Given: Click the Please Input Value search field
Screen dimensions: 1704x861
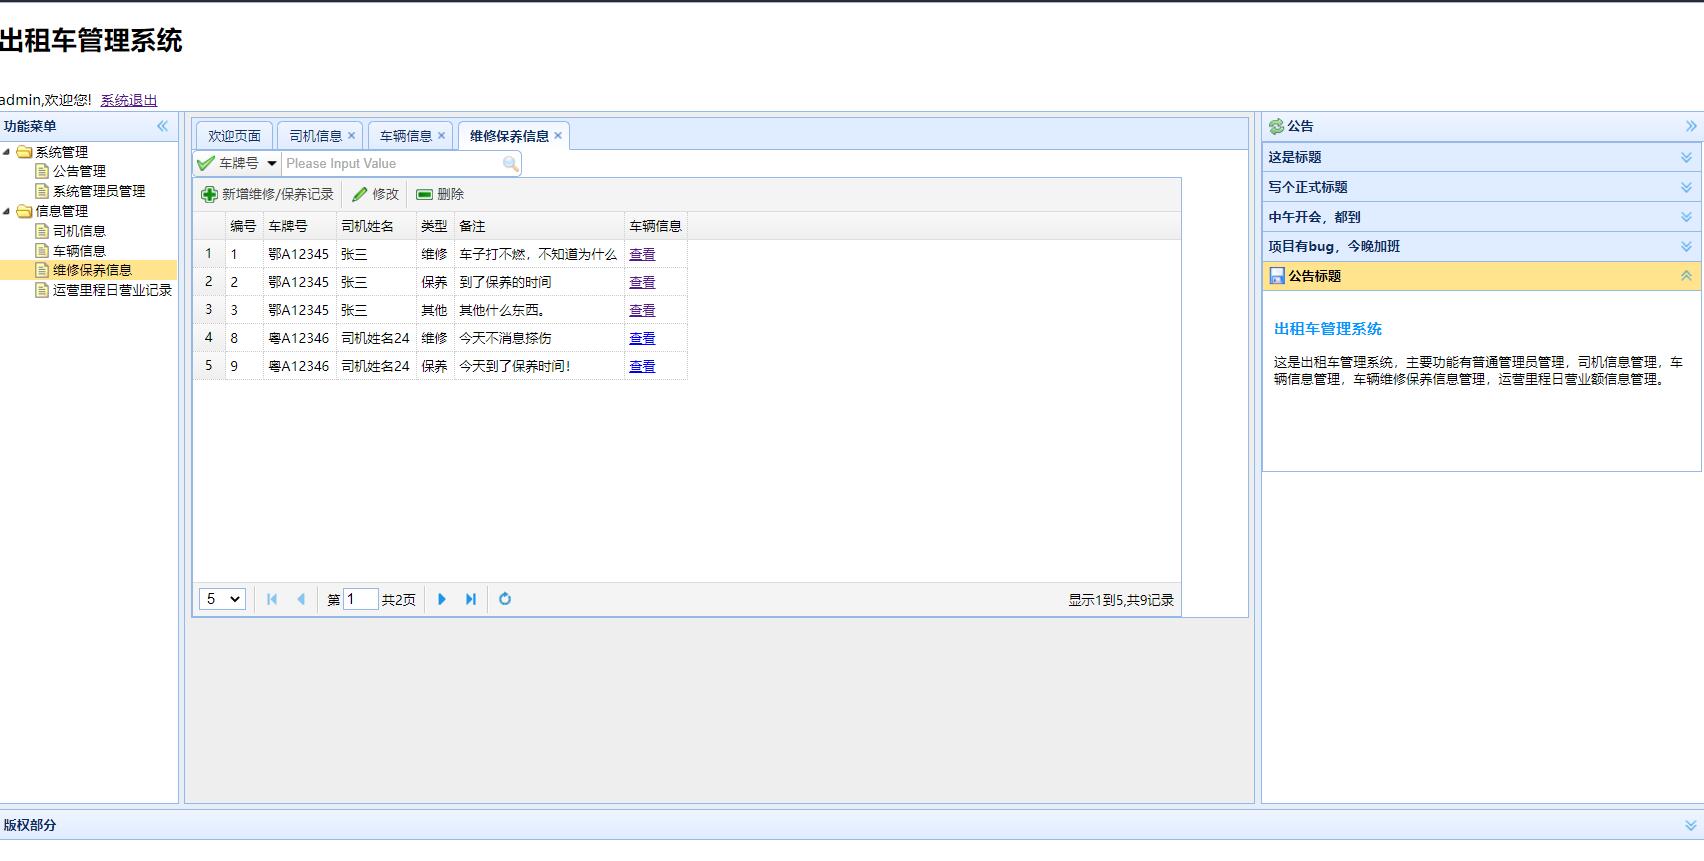Looking at the screenshot, I should (x=390, y=164).
